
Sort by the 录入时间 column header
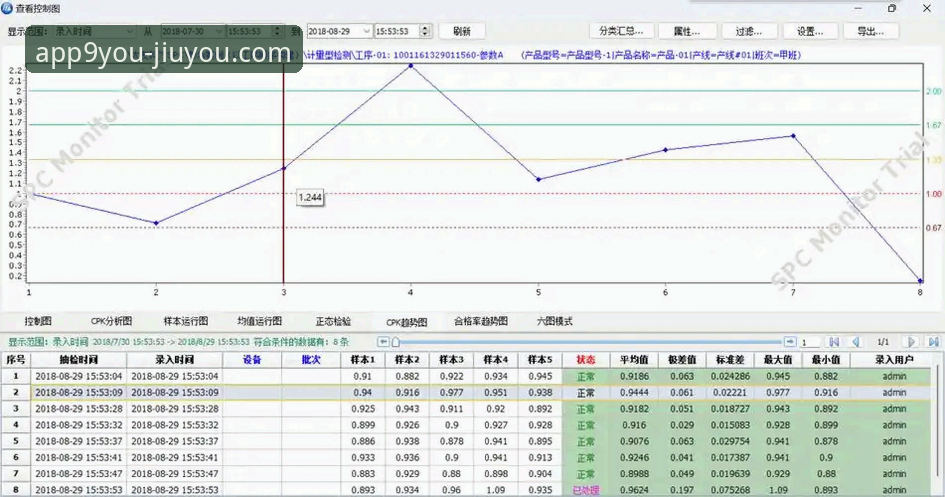(x=175, y=360)
